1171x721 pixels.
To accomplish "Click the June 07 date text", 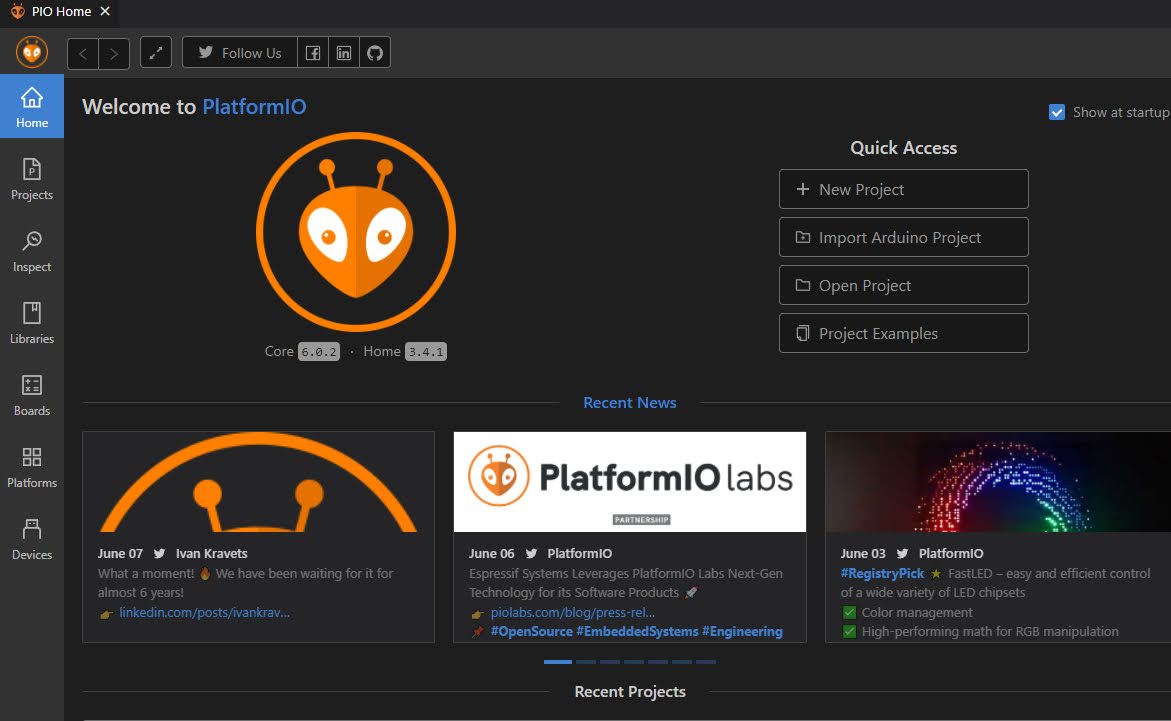I will (x=120, y=554).
